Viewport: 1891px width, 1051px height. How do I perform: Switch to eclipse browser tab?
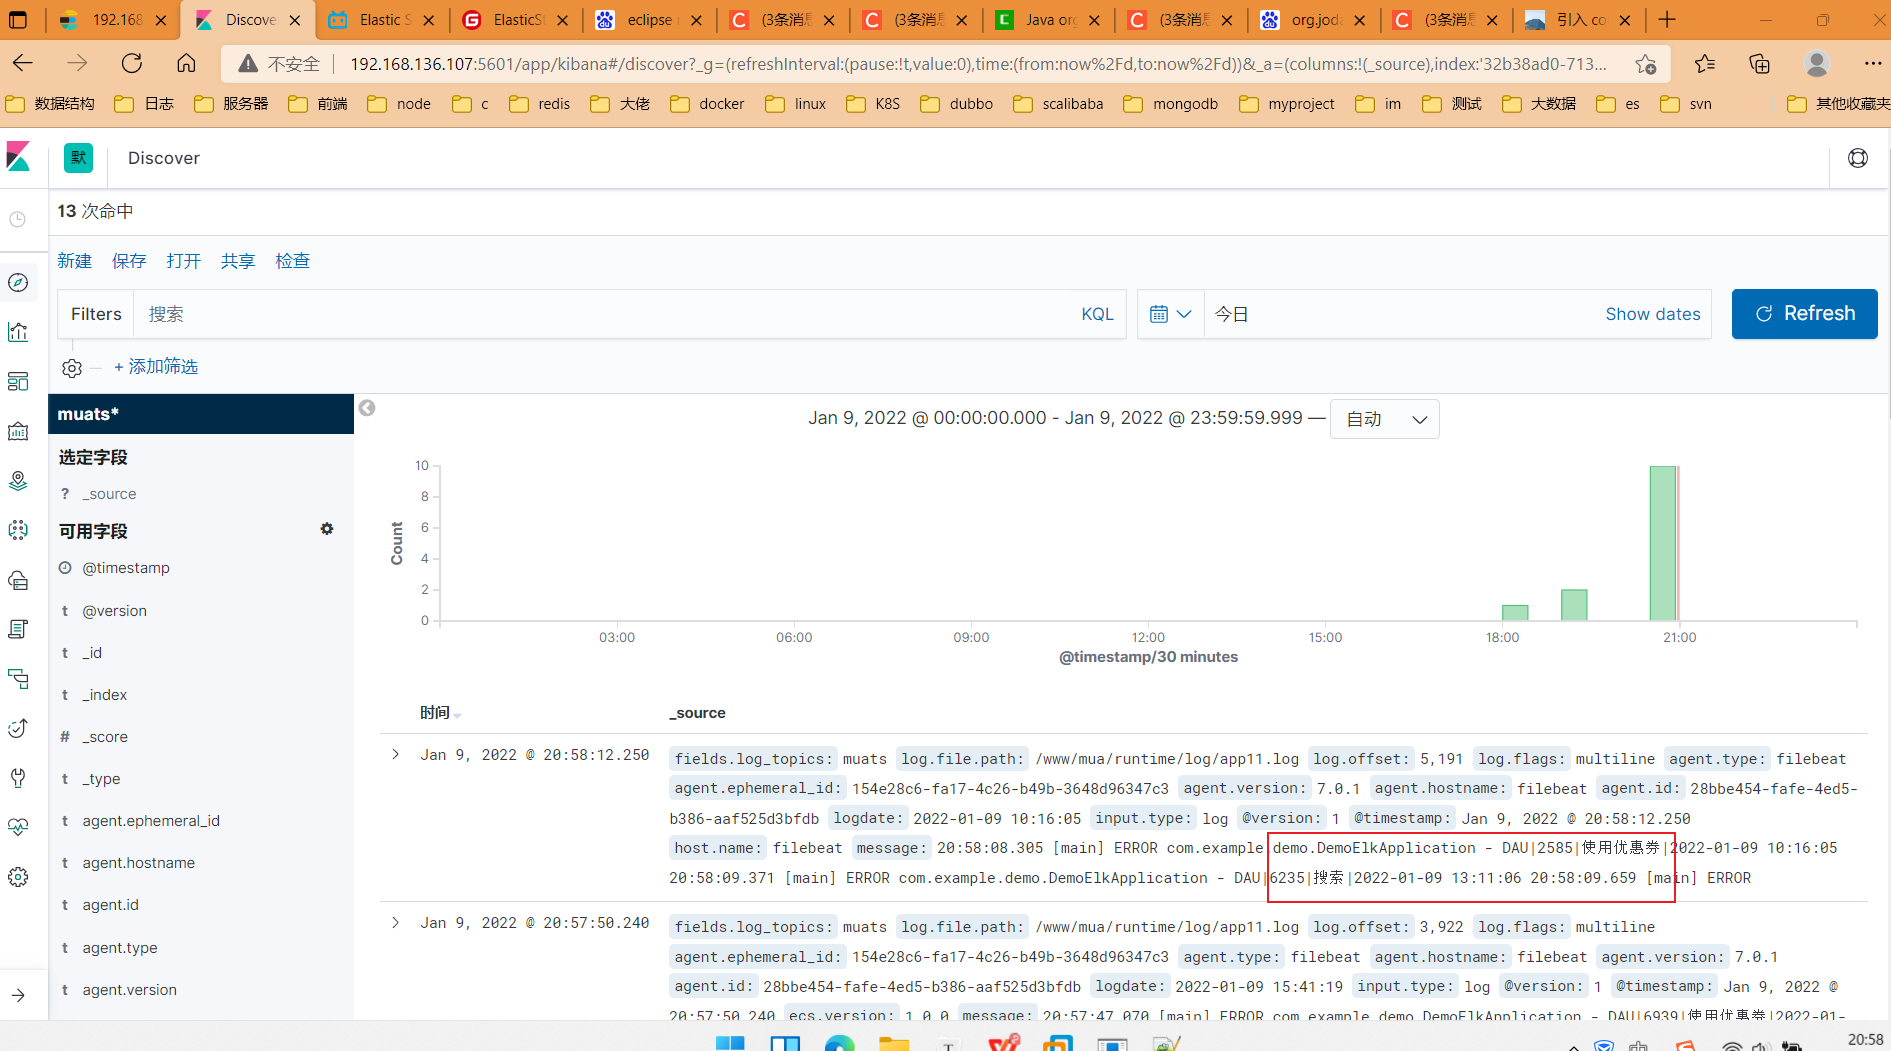(649, 20)
